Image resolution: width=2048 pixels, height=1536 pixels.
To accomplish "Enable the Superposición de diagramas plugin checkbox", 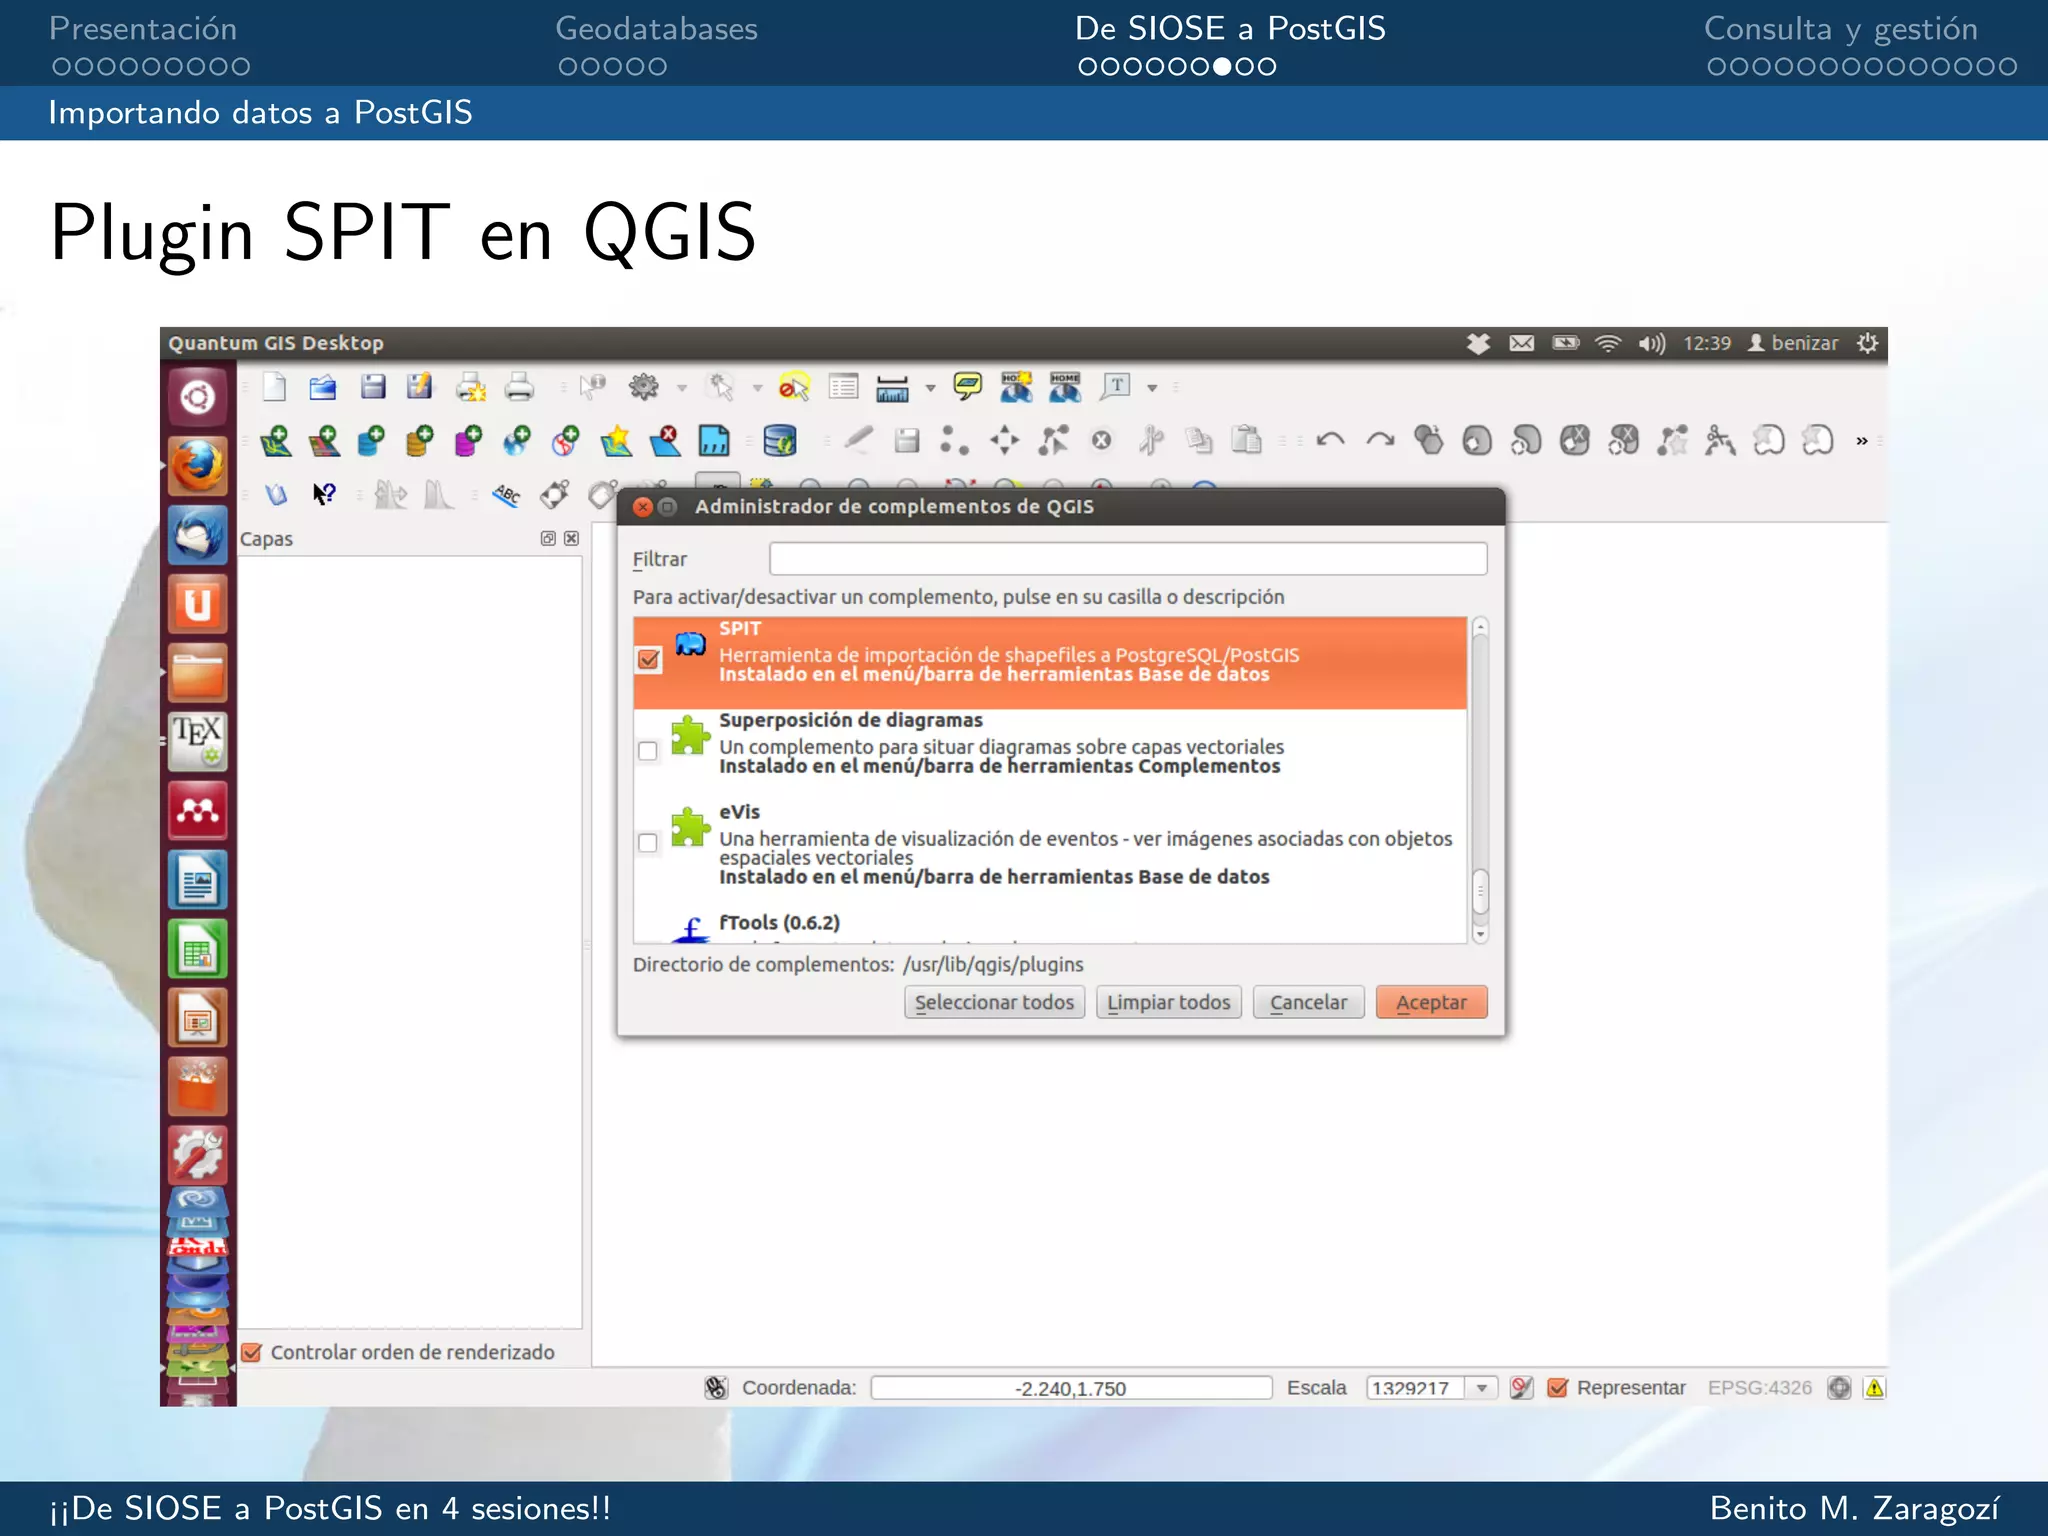I will tap(648, 751).
